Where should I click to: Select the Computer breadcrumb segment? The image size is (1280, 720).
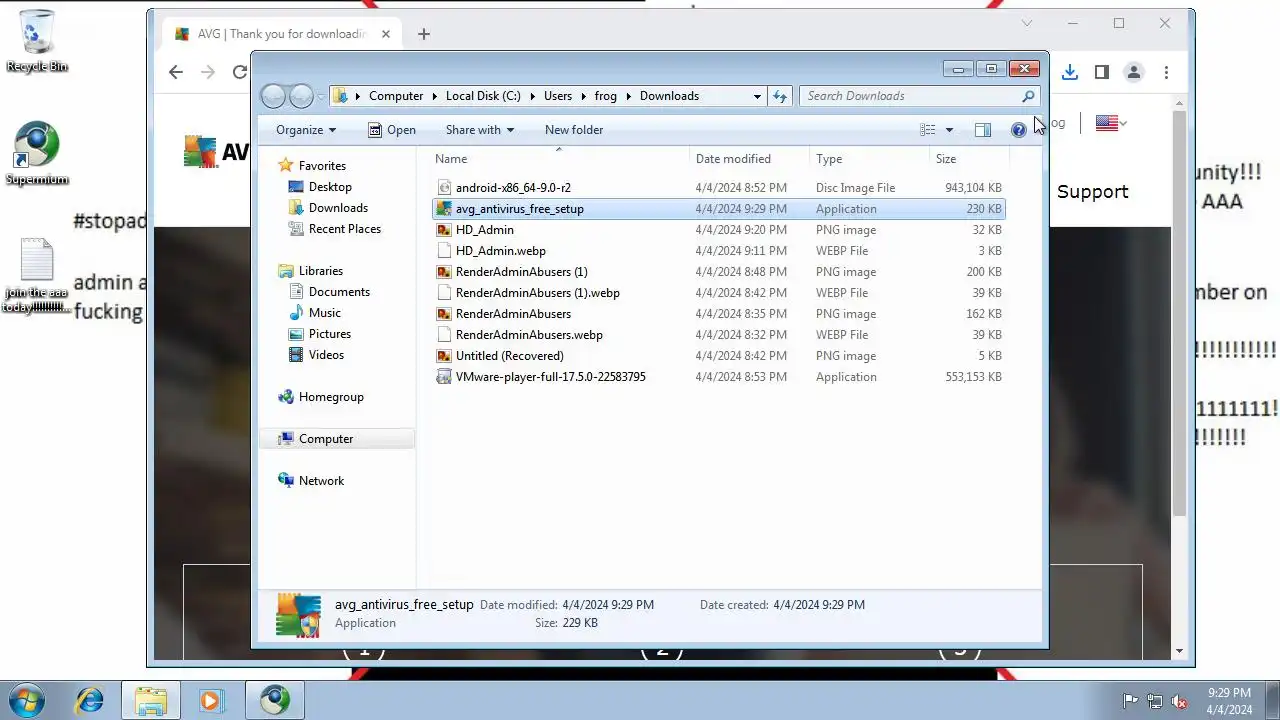(396, 96)
